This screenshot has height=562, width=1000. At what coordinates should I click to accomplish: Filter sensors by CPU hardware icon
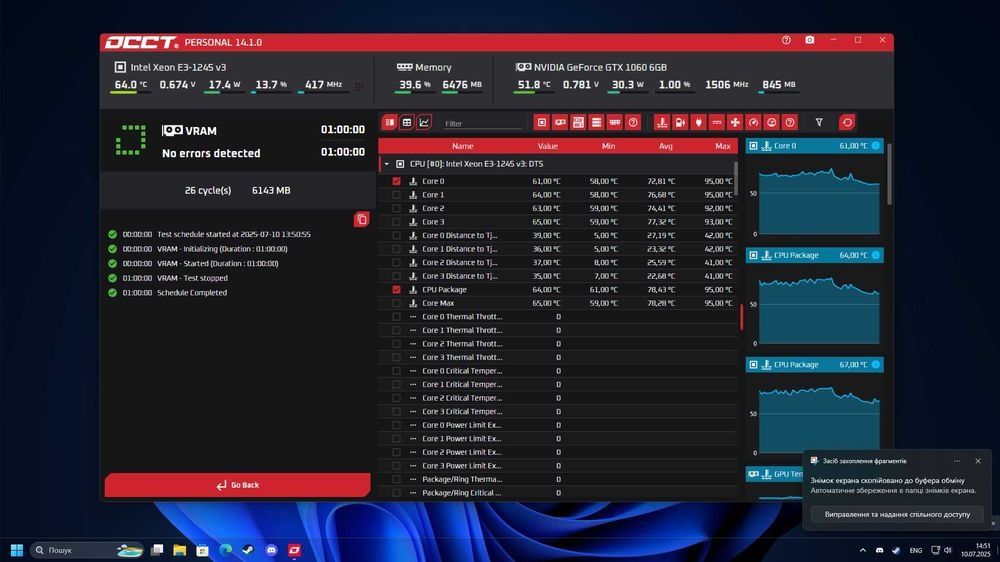[x=541, y=122]
